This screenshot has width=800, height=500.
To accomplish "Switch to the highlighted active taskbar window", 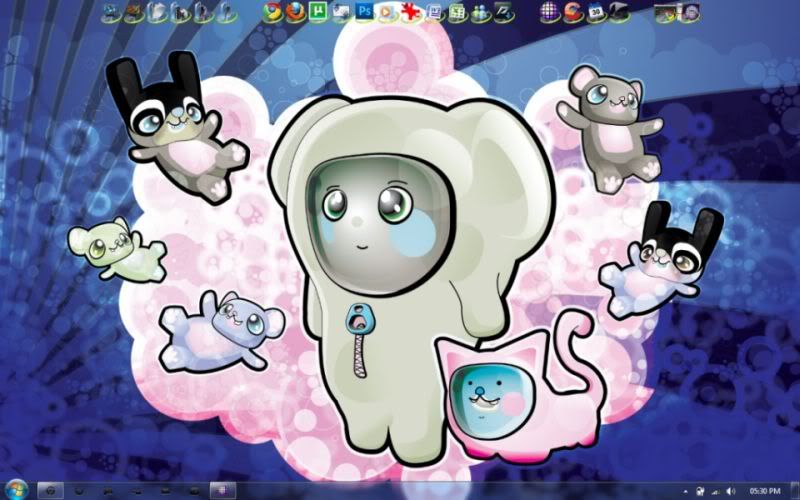I will tap(221, 490).
